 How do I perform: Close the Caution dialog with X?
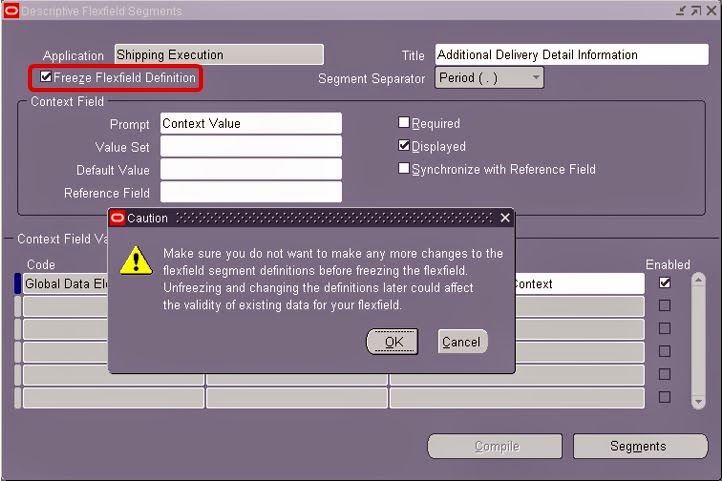click(x=505, y=218)
